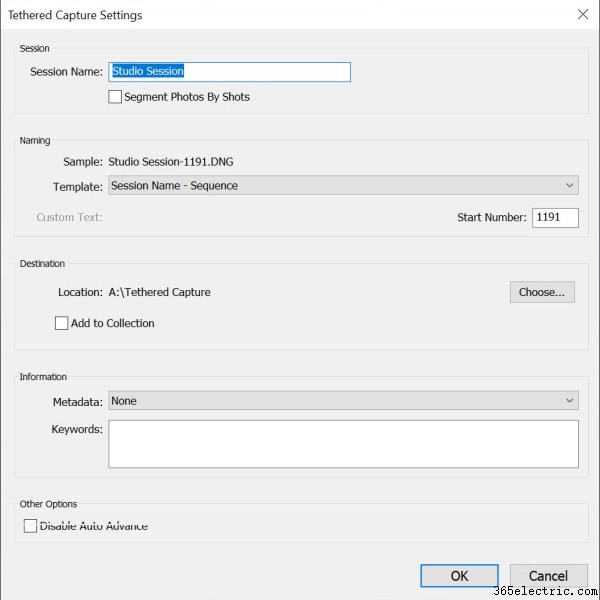
Task: Click the location path A:\Tethered Capture
Action: coord(160,292)
